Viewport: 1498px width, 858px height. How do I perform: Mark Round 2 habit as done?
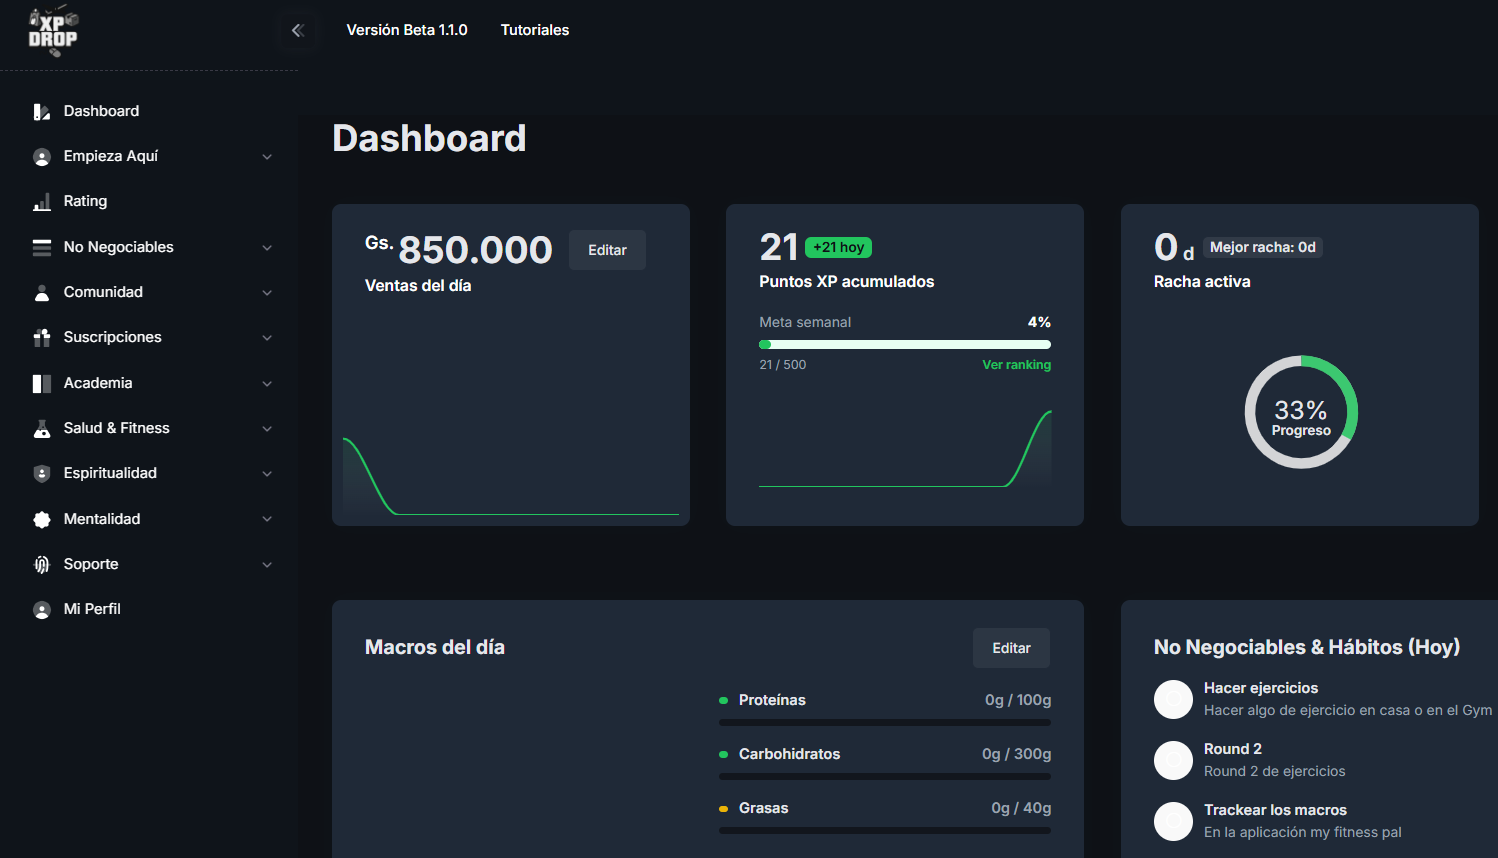[x=1173, y=760]
